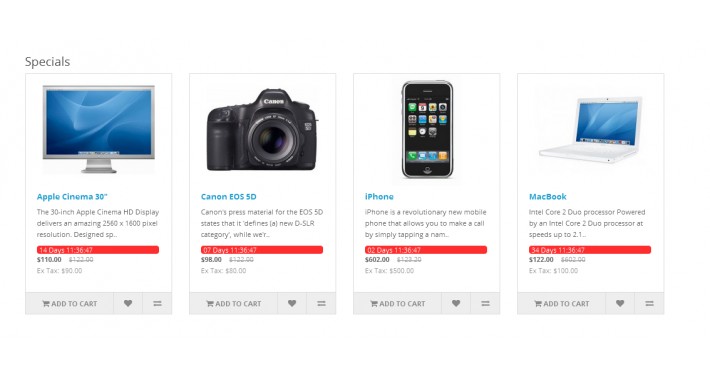Add Apple Cinema 30" to cart
This screenshot has height=380, width=710.
[x=70, y=303]
